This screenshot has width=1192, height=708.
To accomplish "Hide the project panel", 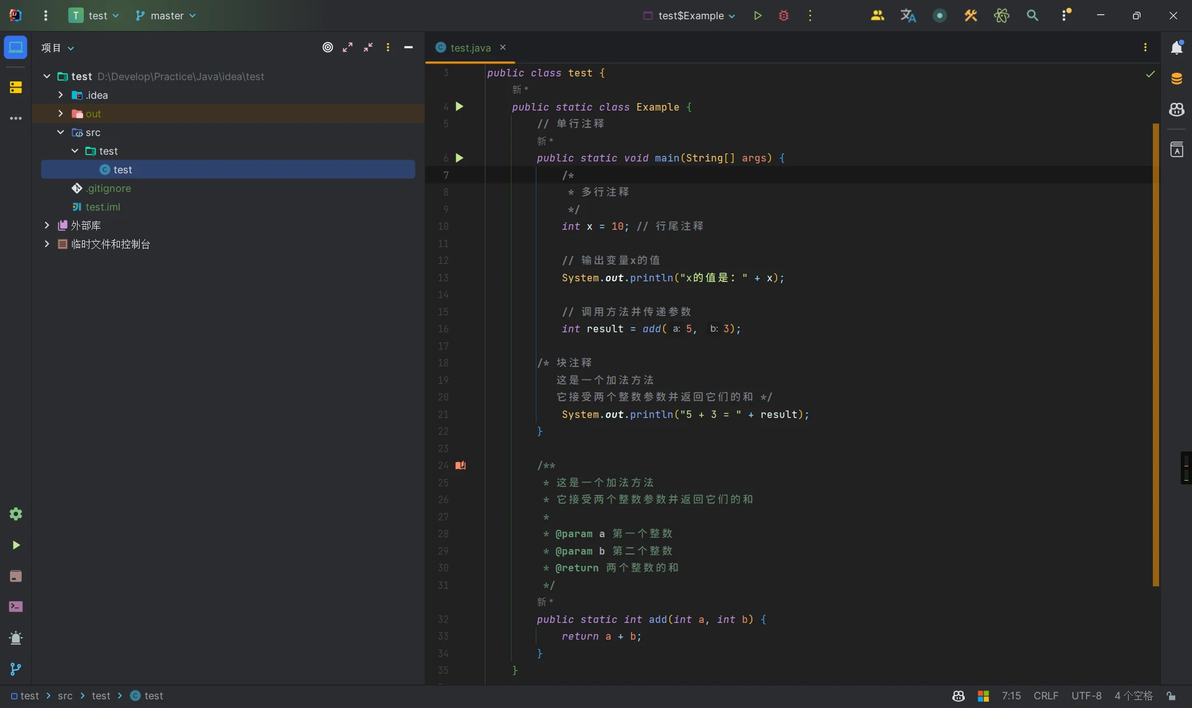I will pyautogui.click(x=408, y=47).
